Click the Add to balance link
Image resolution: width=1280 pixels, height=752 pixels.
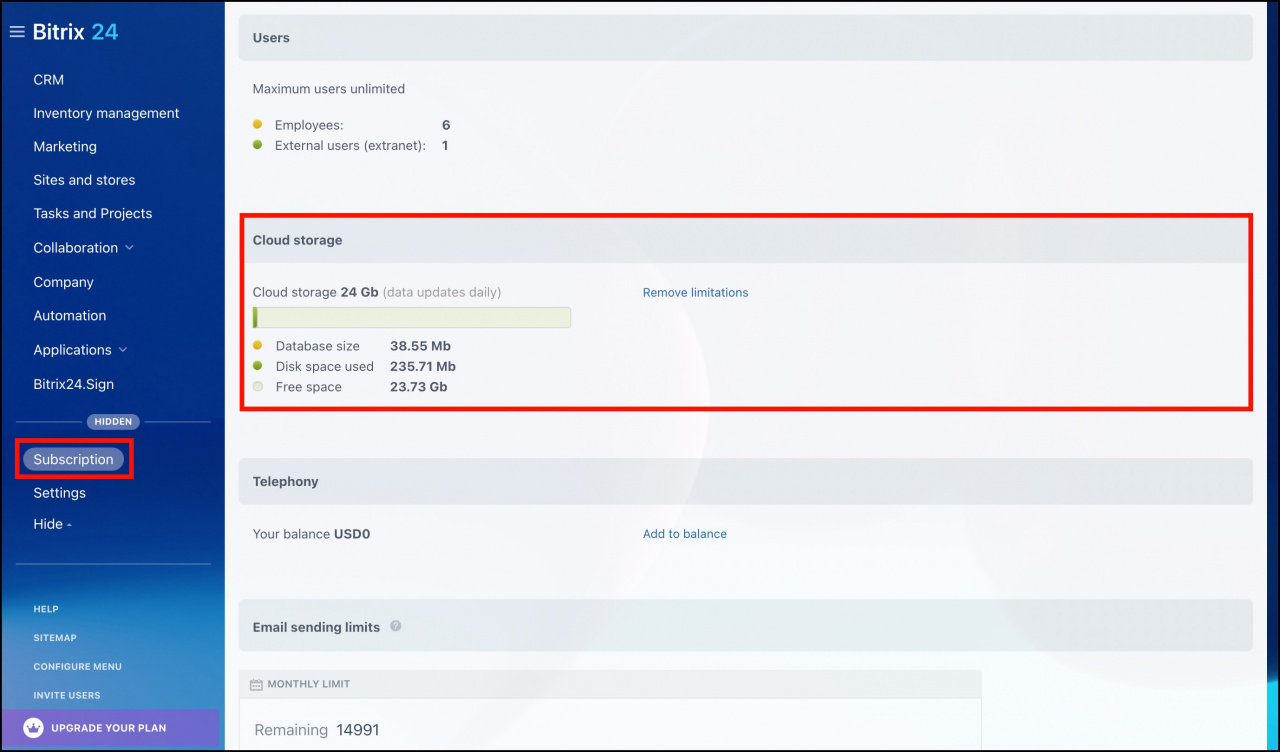coord(685,534)
